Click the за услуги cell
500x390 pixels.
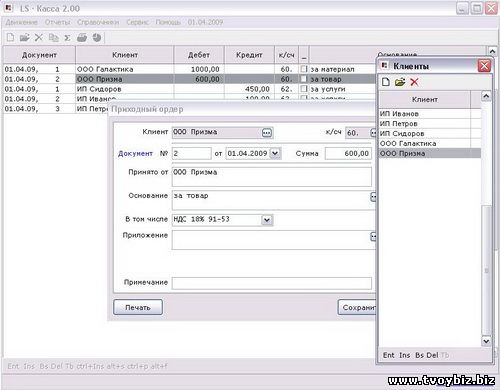coord(342,89)
